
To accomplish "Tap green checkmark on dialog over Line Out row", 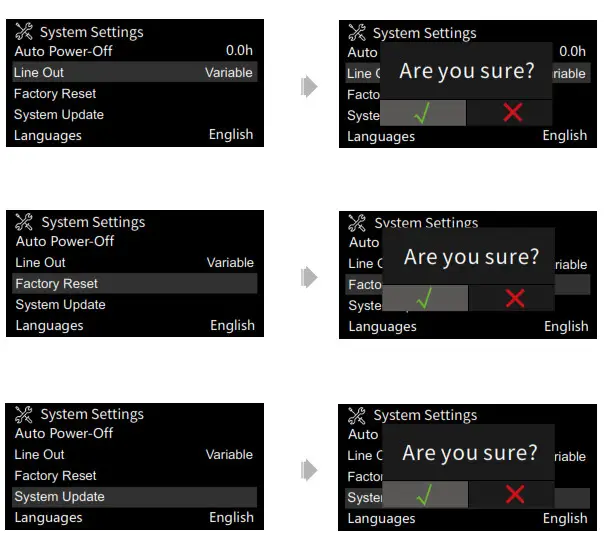I will point(424,112).
